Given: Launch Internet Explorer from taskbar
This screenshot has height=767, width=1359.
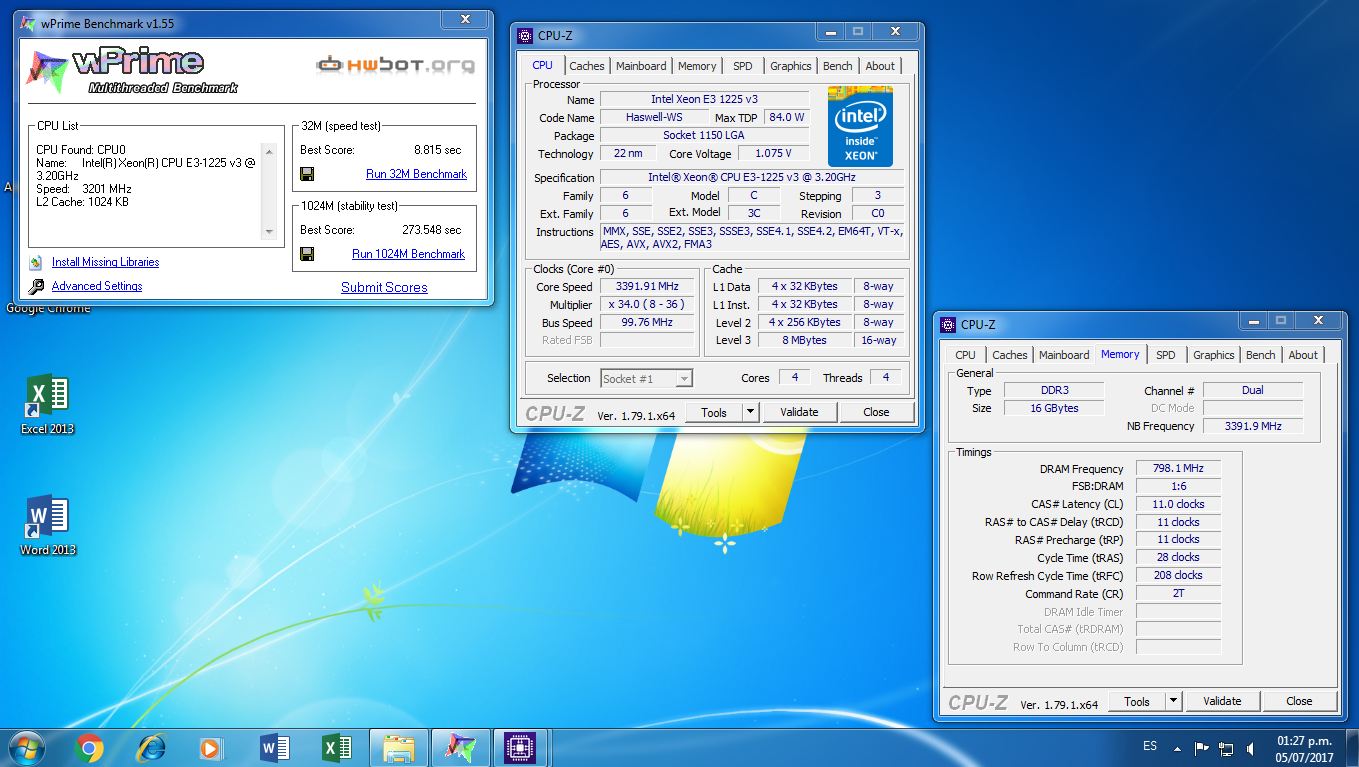Looking at the screenshot, I should [151, 748].
